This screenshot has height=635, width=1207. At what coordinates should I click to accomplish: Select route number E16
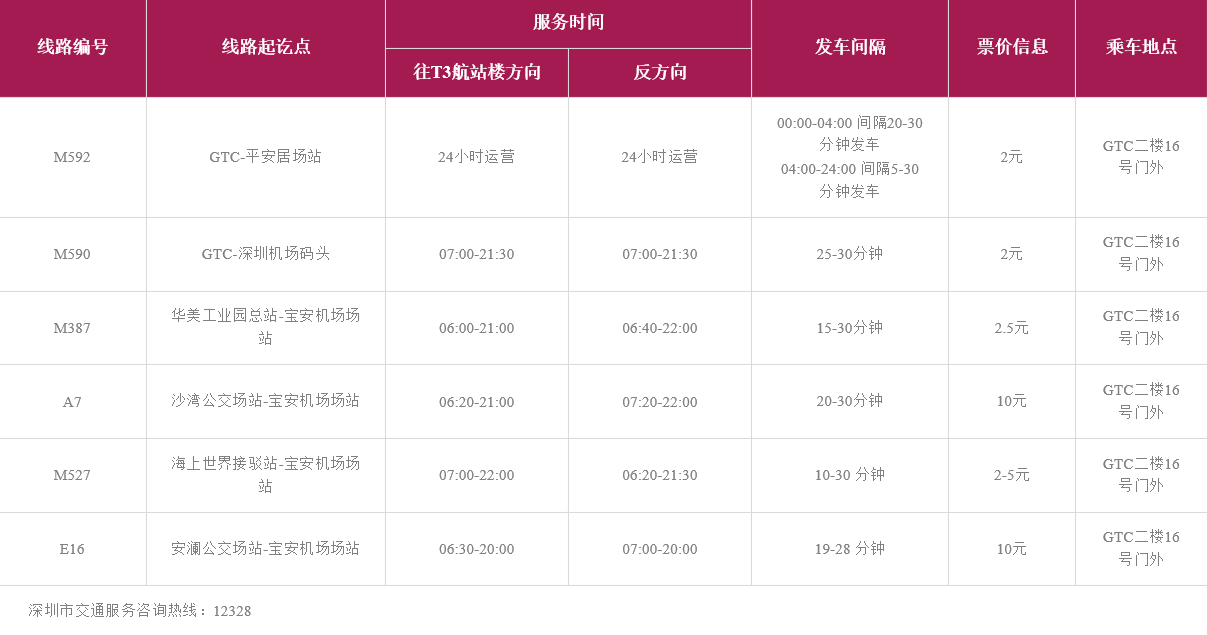click(72, 549)
